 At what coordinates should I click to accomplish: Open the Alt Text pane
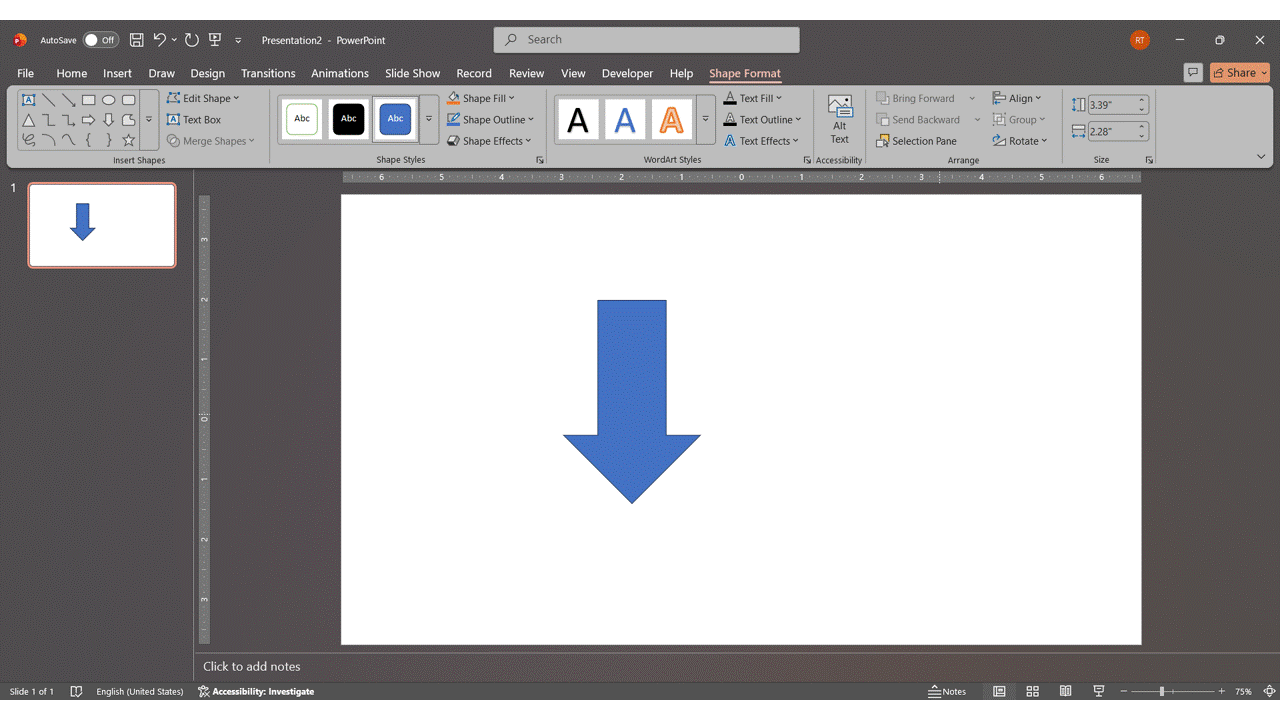pyautogui.click(x=840, y=120)
